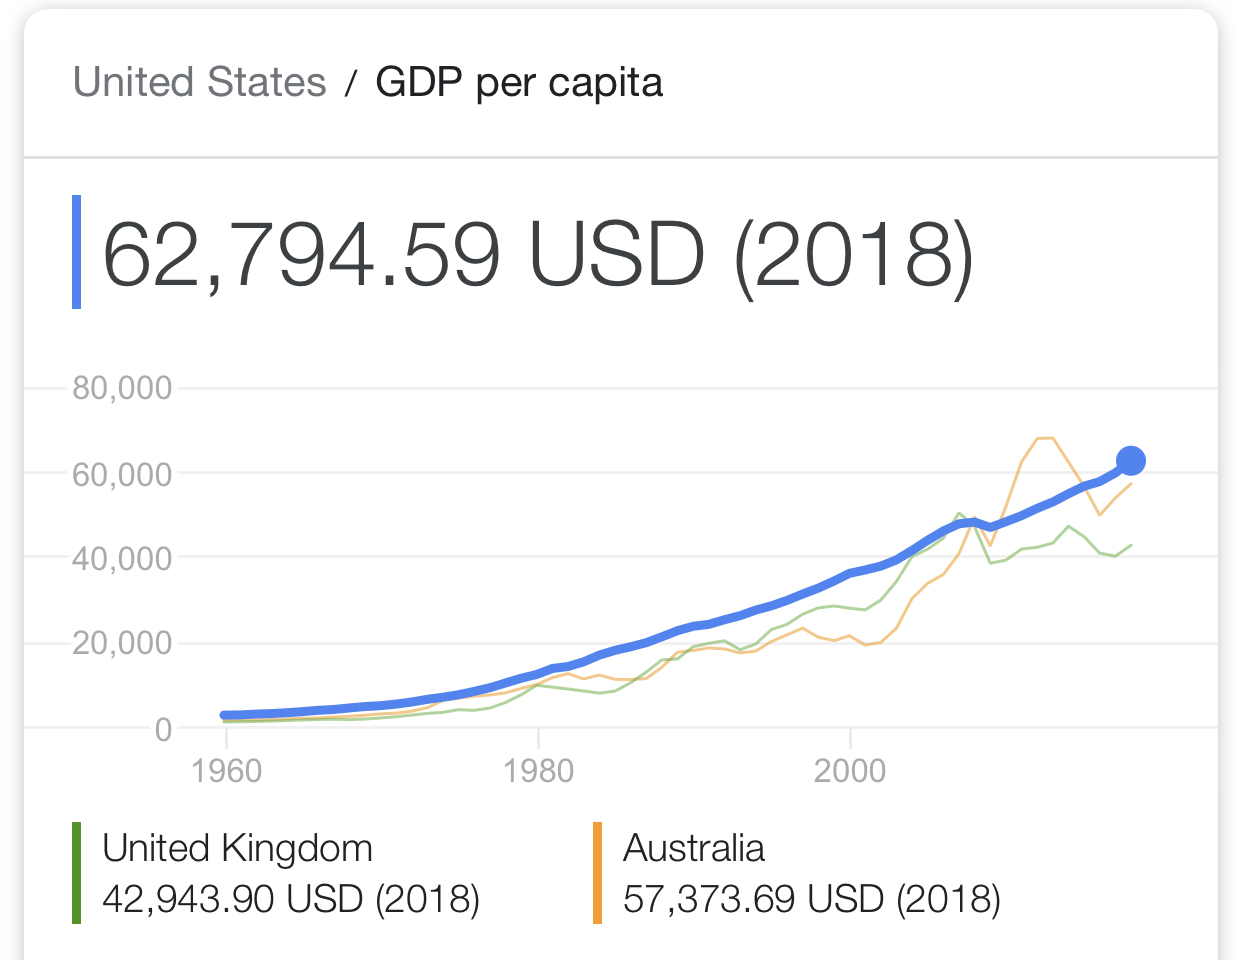Viewport: 1242px width, 960px height.
Task: Click the 20,000 y-axis label
Action: point(122,643)
